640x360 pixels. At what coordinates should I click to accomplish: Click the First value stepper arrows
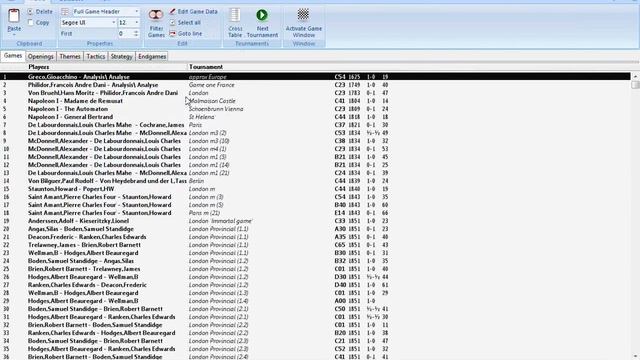coord(136,33)
